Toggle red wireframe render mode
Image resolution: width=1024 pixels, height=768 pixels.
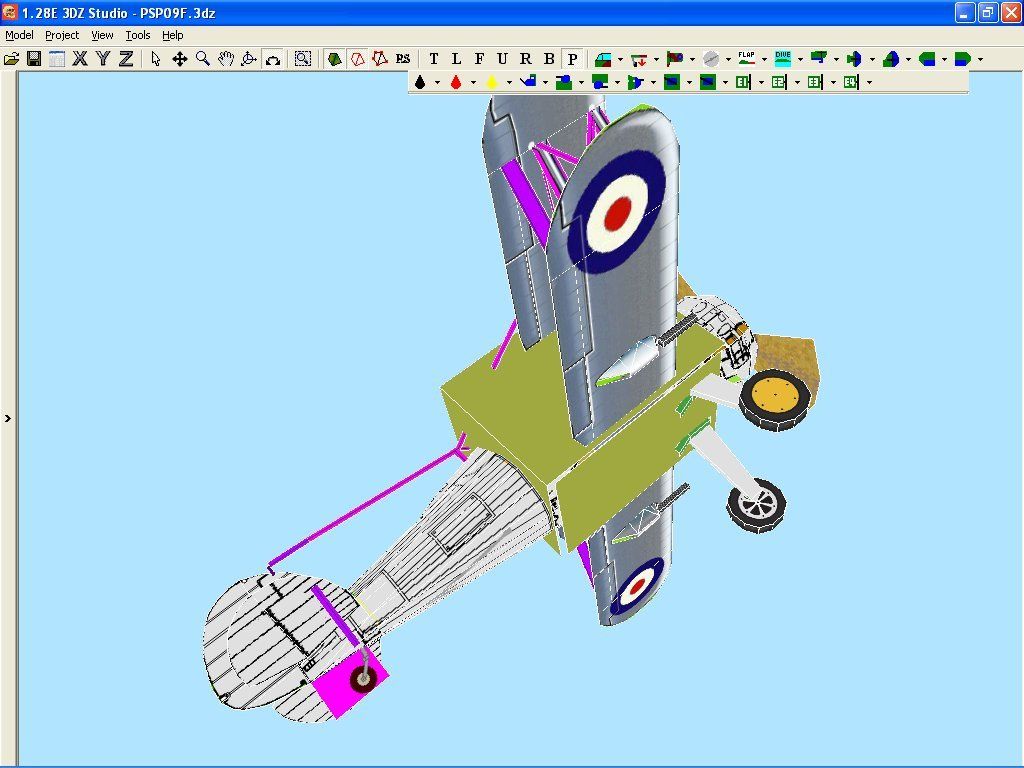[x=357, y=59]
